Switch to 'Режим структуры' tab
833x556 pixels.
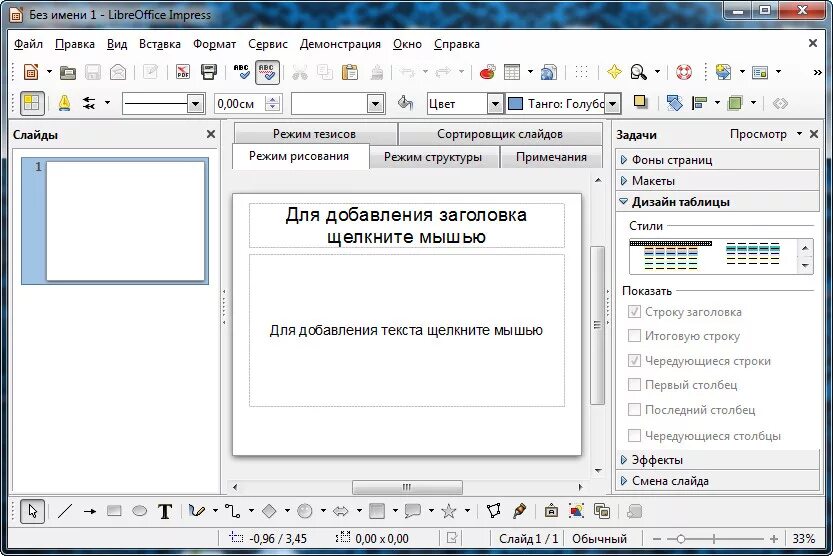pos(433,157)
